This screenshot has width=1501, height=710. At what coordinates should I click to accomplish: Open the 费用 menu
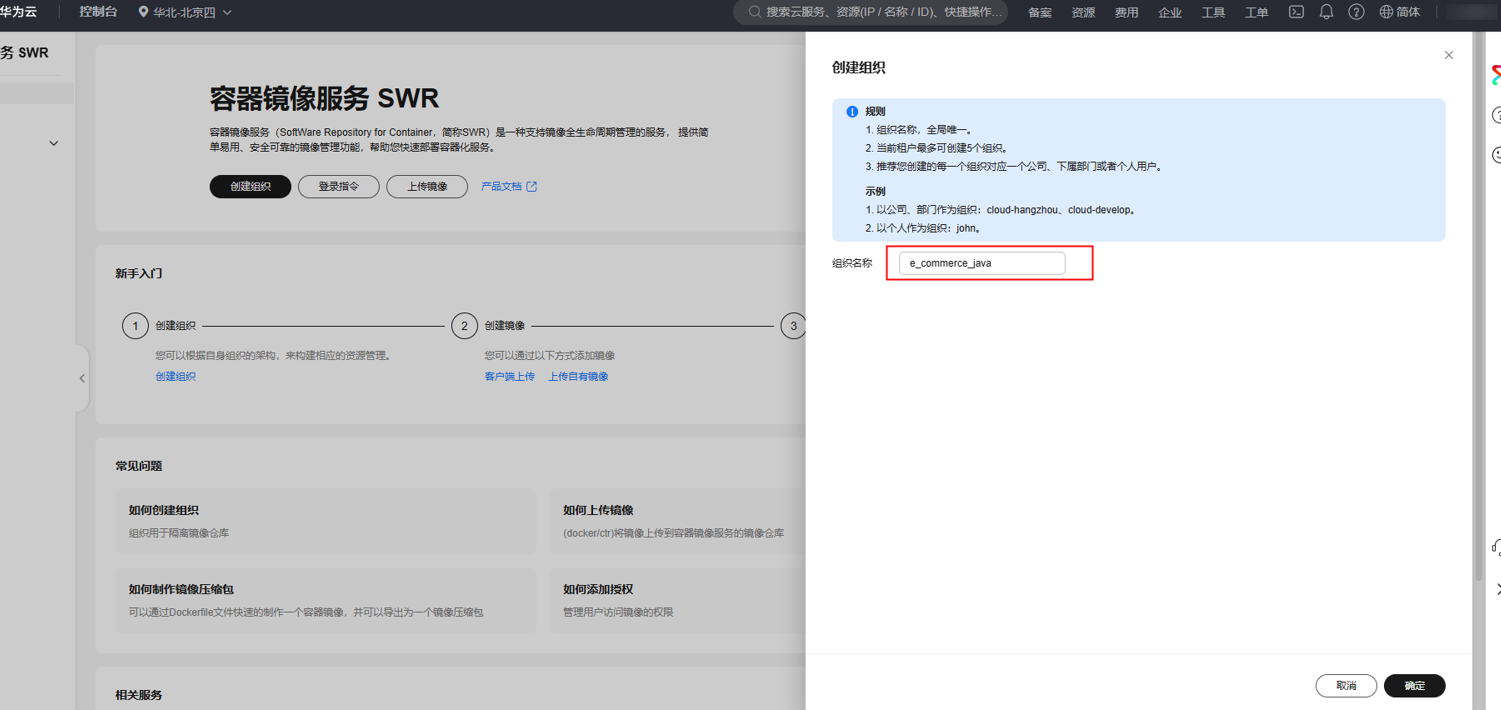coord(1126,13)
